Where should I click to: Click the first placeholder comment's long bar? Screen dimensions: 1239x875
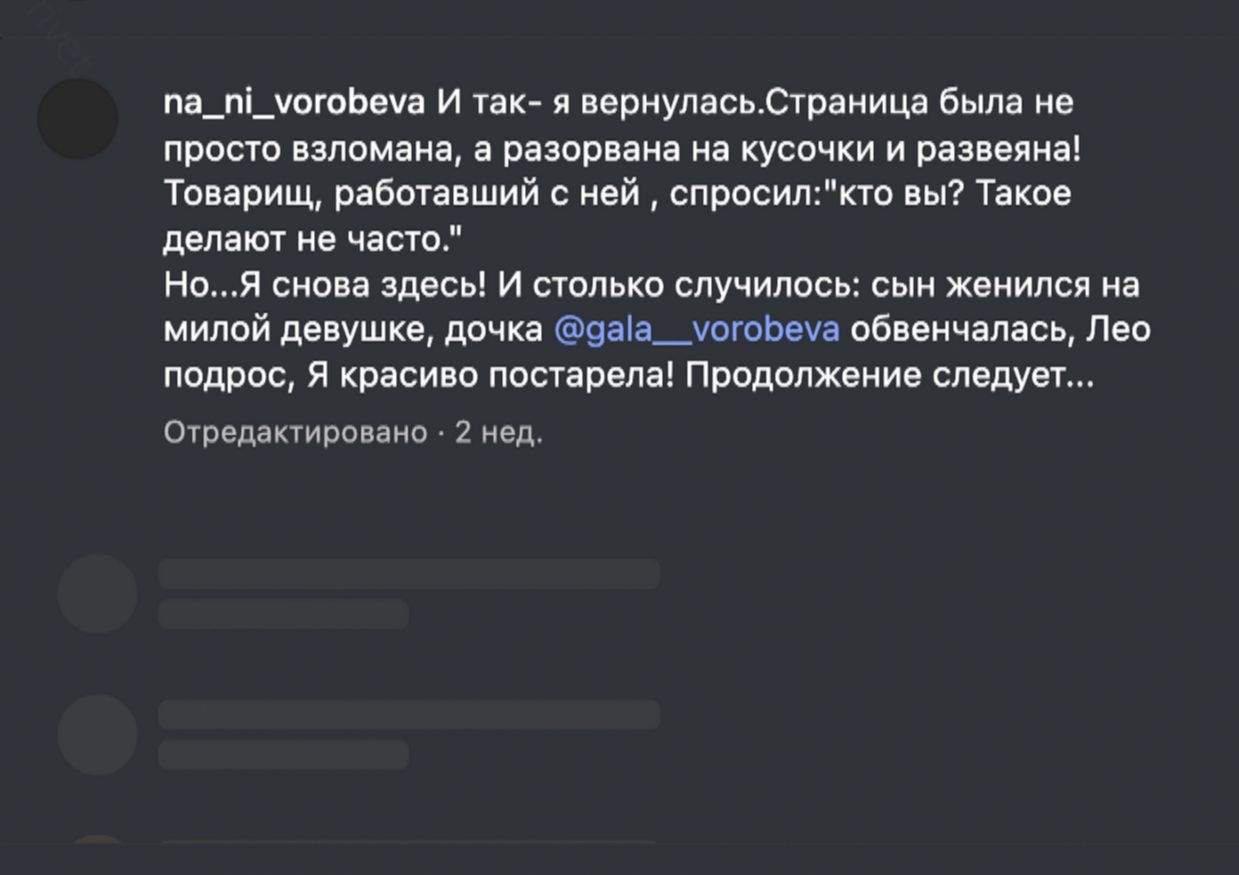[409, 574]
